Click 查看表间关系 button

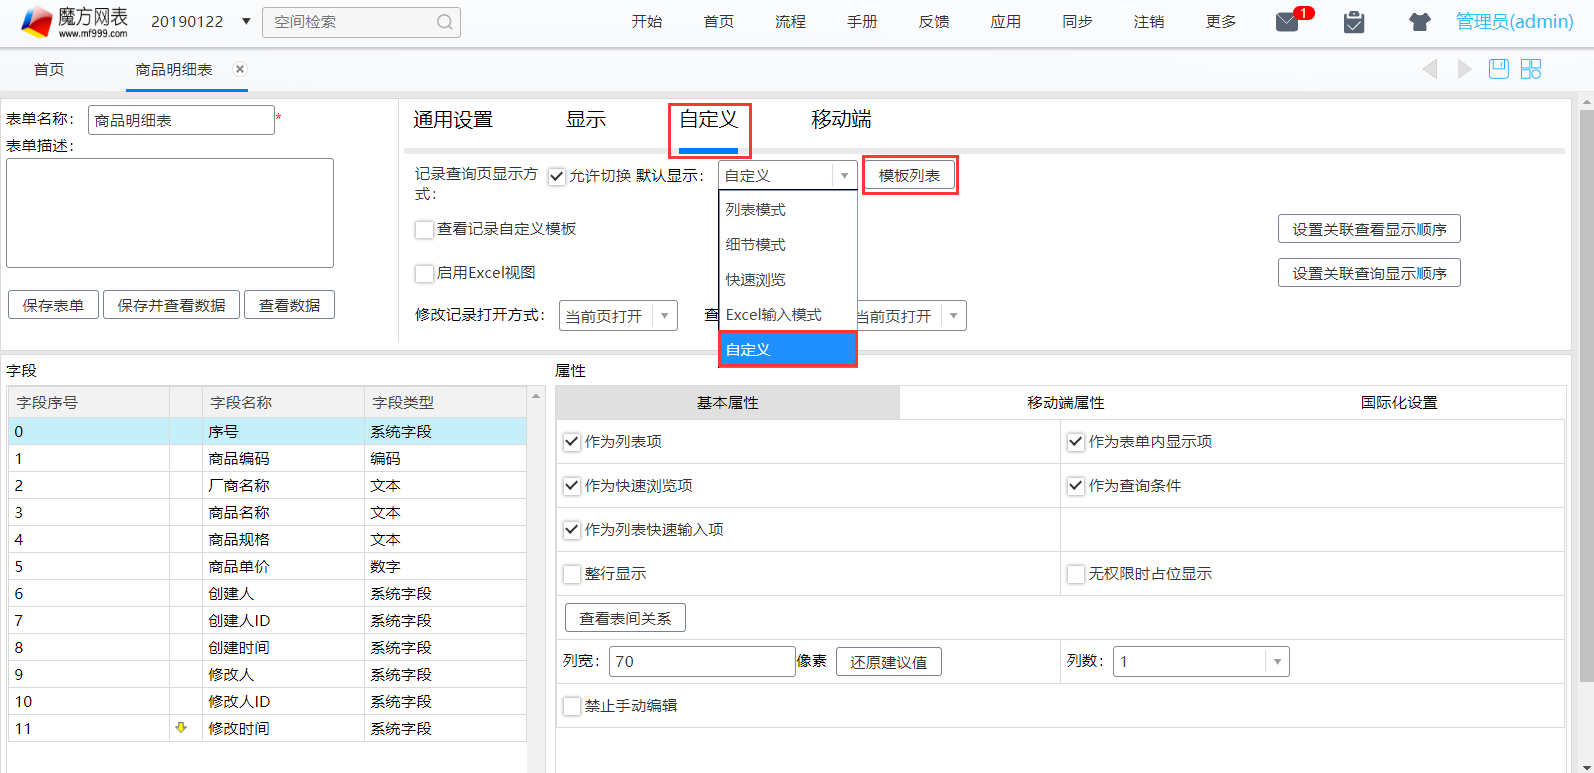625,618
